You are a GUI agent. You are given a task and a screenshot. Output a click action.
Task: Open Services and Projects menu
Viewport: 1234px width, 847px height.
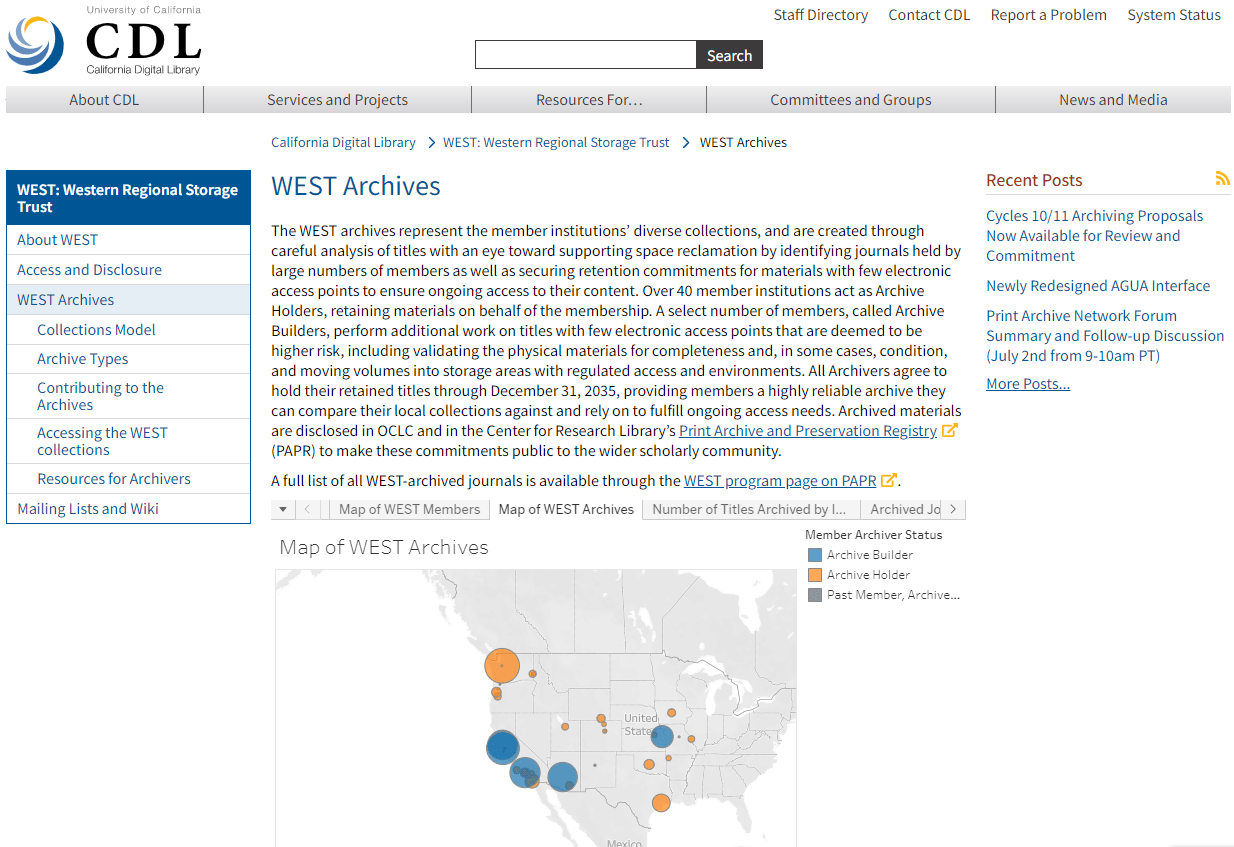[x=337, y=99]
